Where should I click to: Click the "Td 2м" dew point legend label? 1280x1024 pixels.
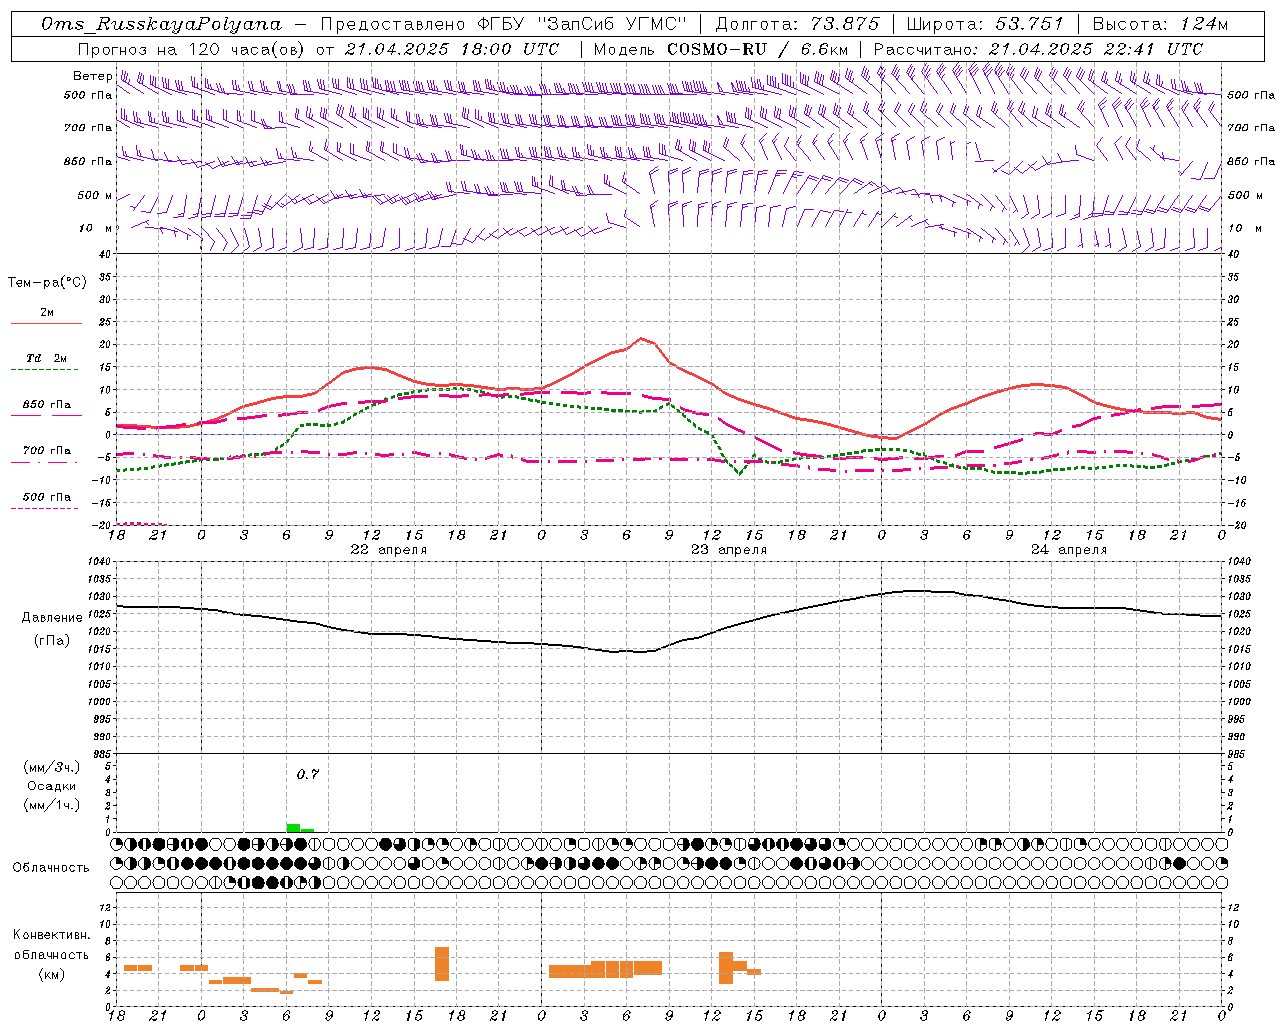(46, 358)
